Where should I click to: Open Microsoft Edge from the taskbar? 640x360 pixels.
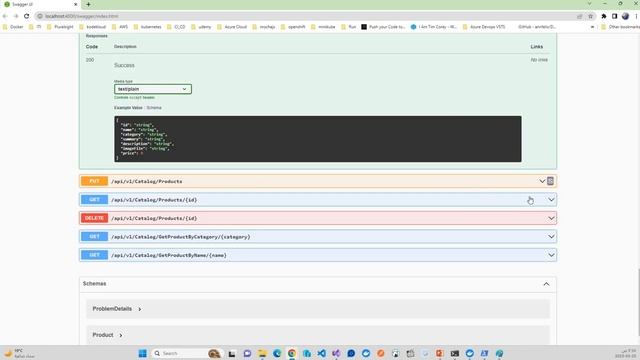277,353
